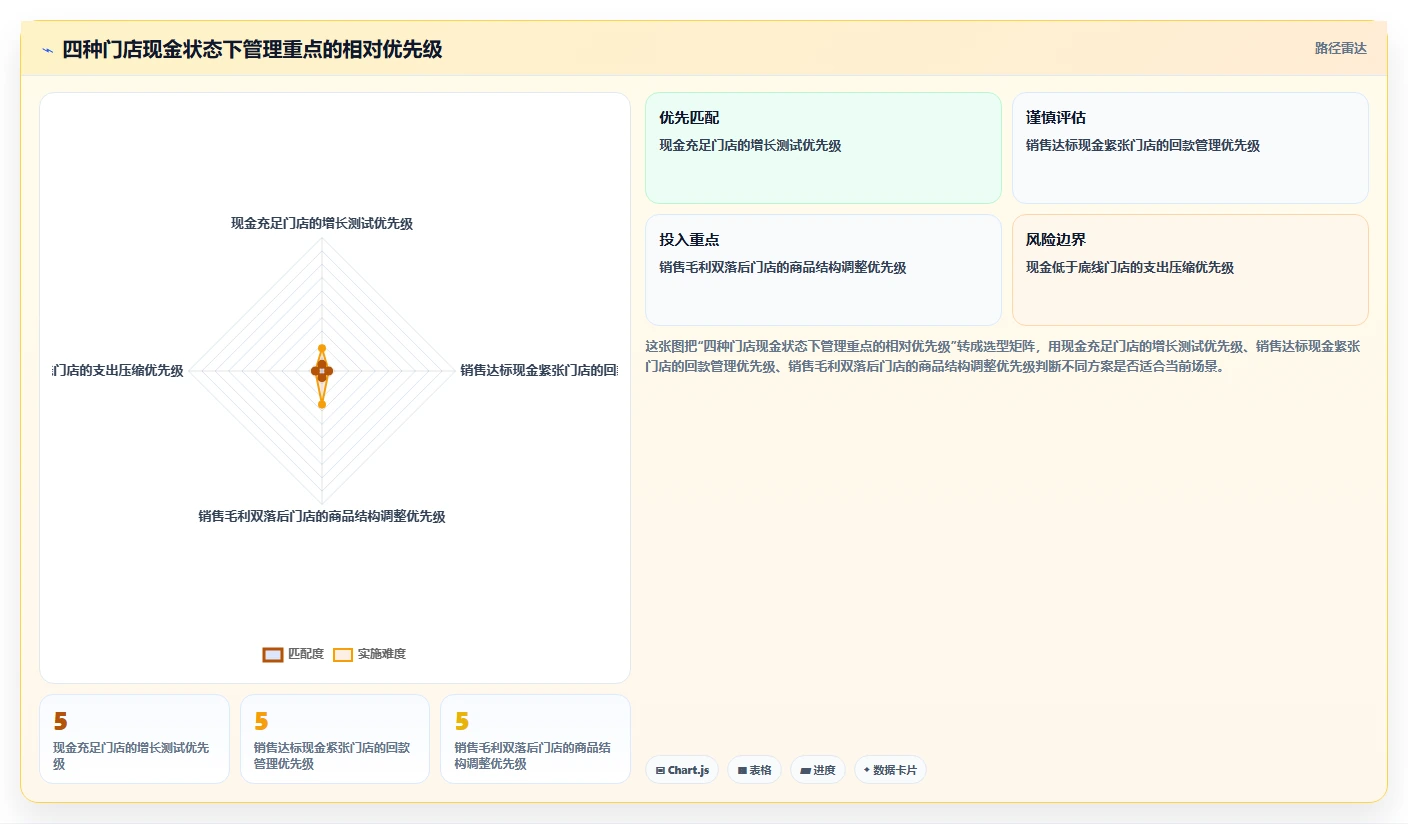Click the 匹配度 legend color box
This screenshot has height=824, width=1408.
[x=273, y=655]
